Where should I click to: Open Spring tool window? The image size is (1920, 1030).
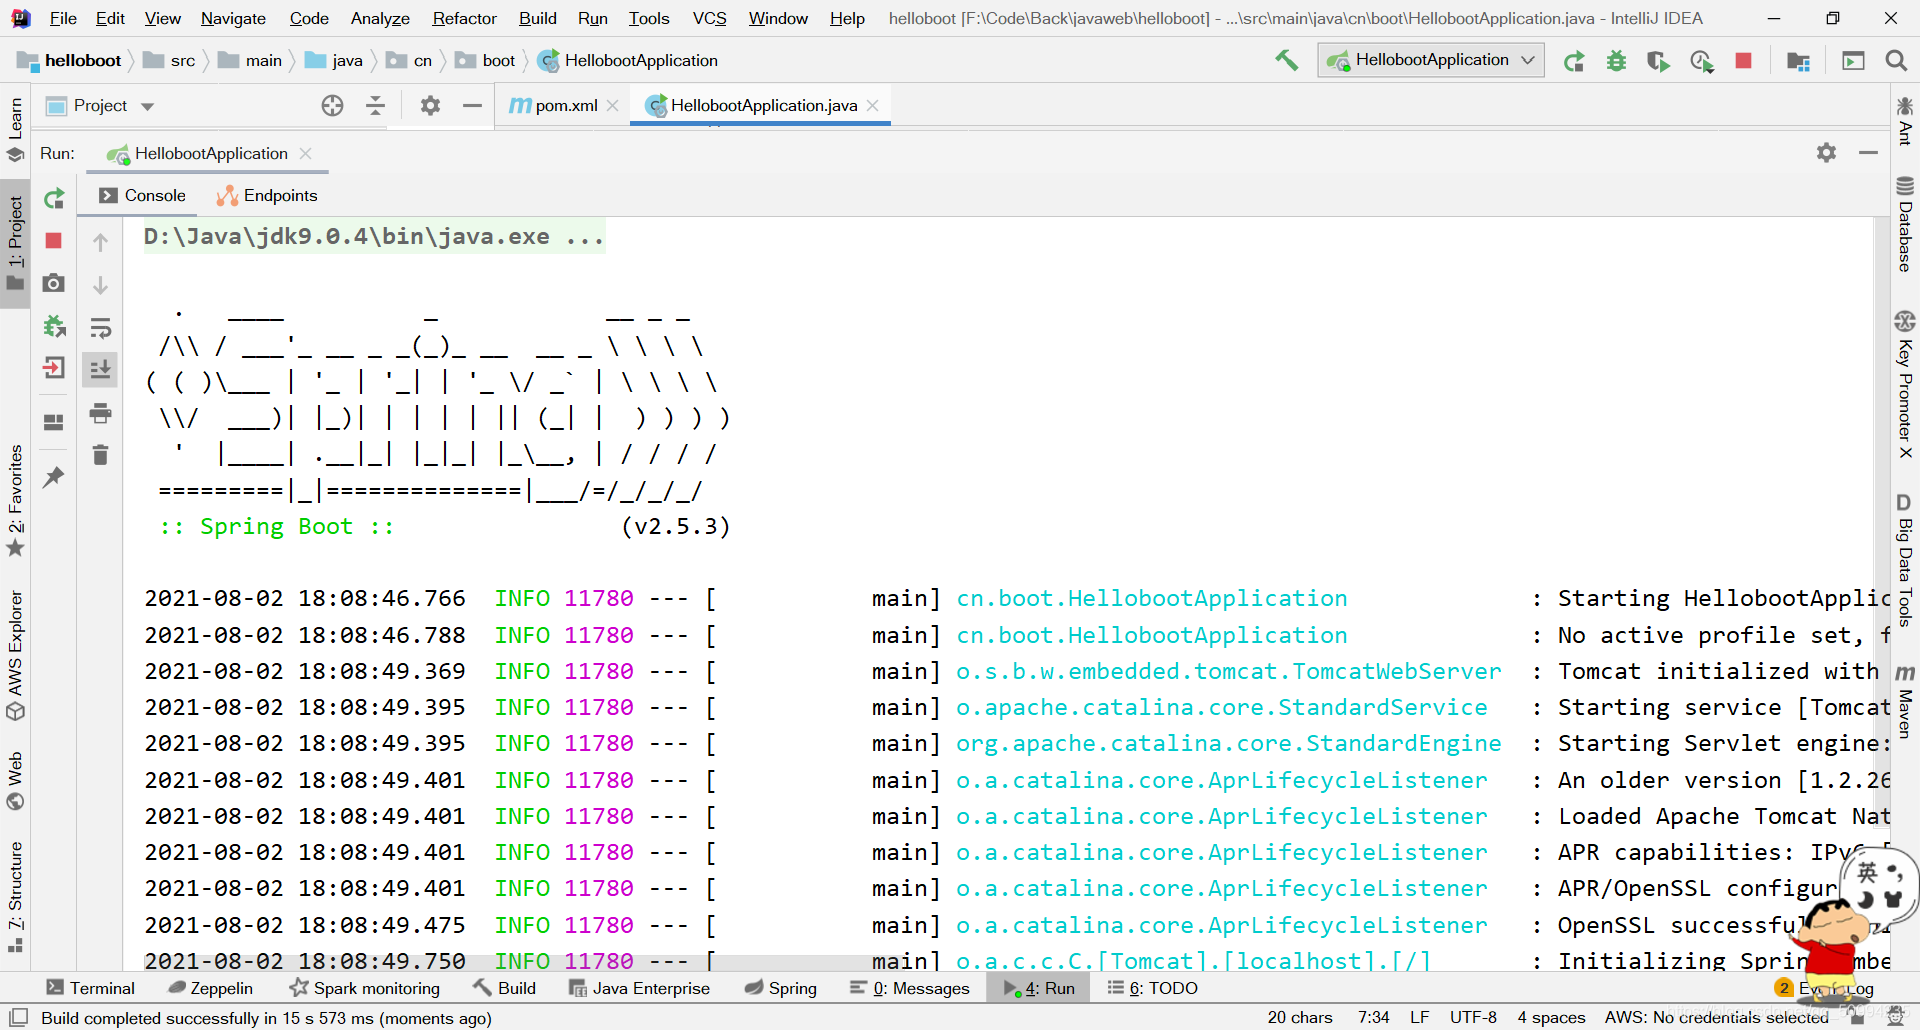click(780, 988)
